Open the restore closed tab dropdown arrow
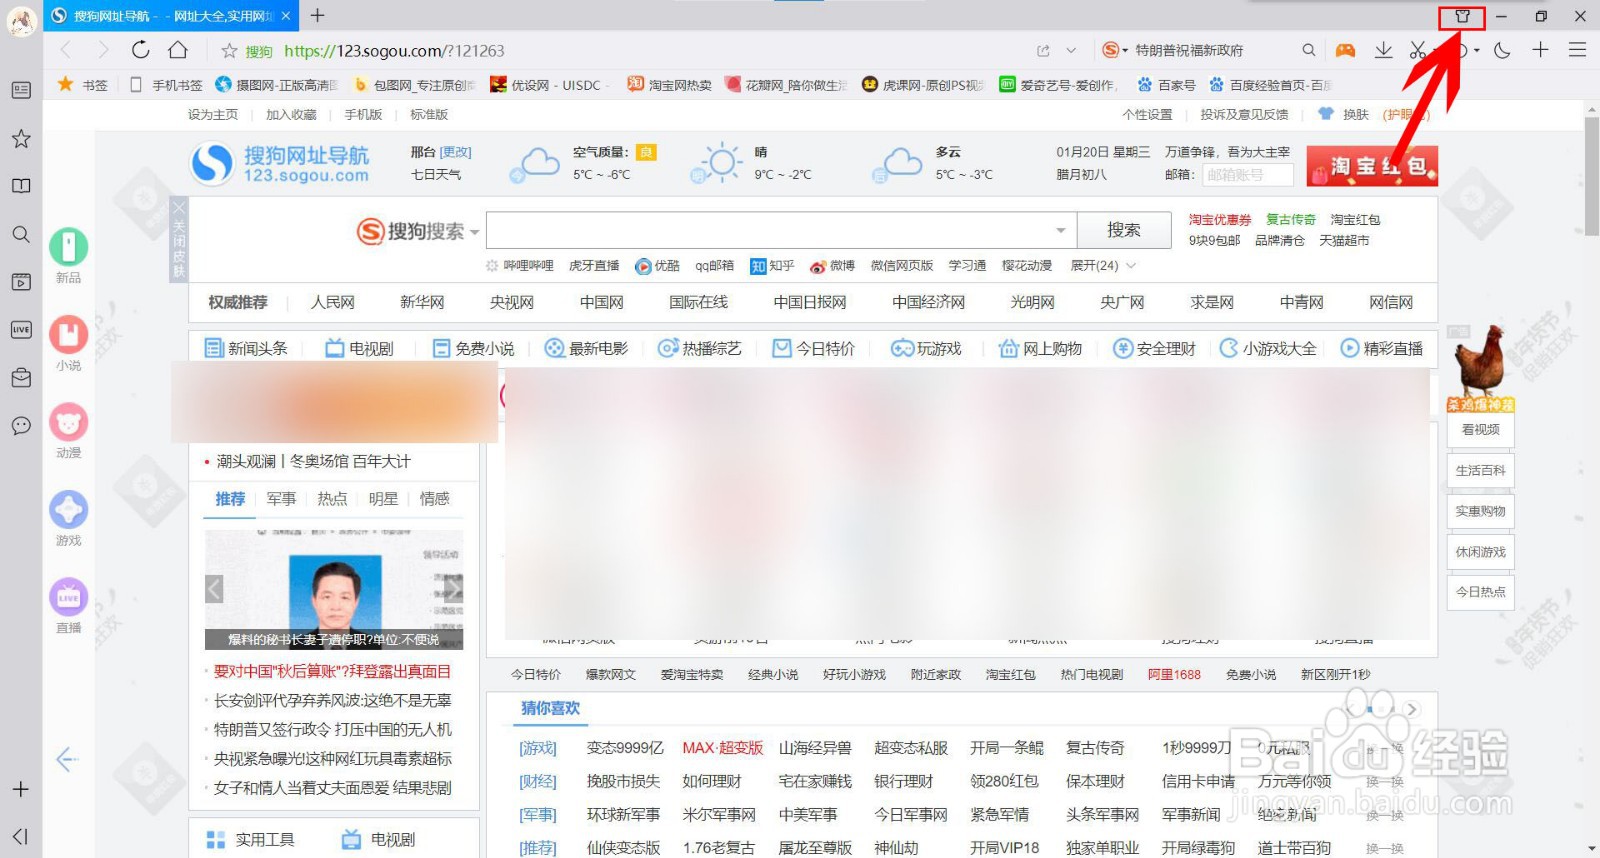The width and height of the screenshot is (1600, 858). click(x=1477, y=51)
